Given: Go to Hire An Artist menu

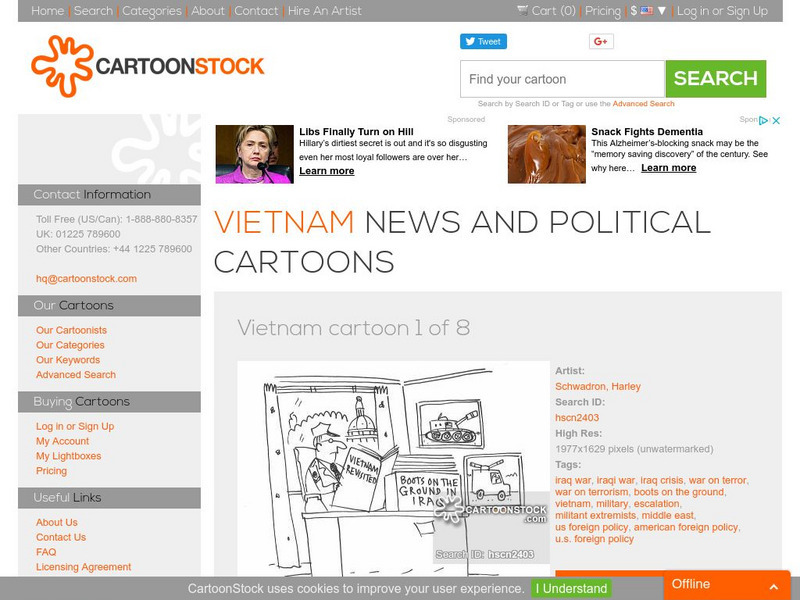Looking at the screenshot, I should pyautogui.click(x=324, y=11).
